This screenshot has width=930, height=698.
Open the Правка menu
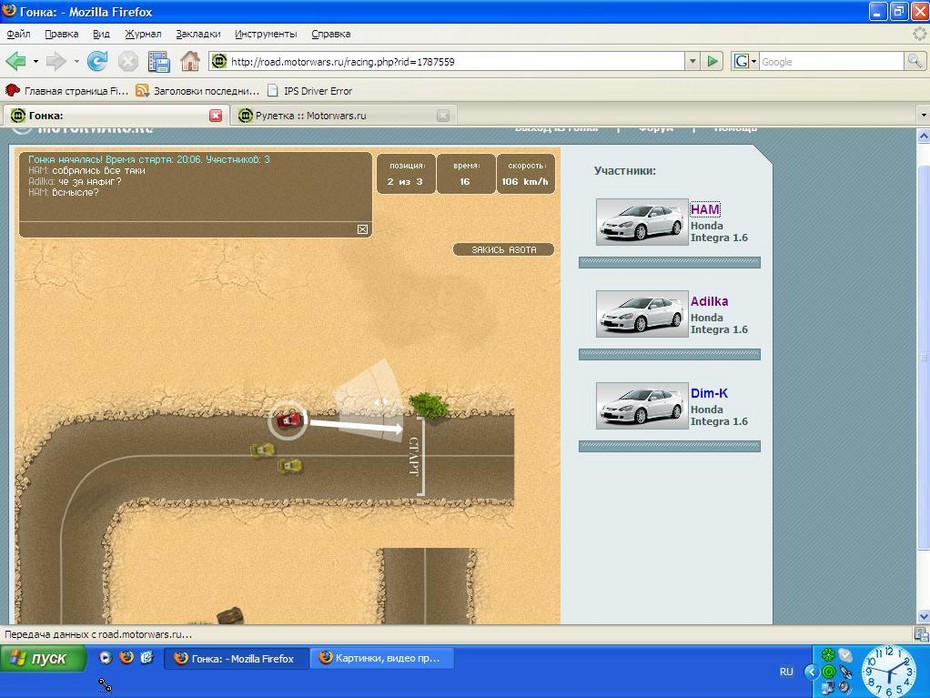pos(62,34)
